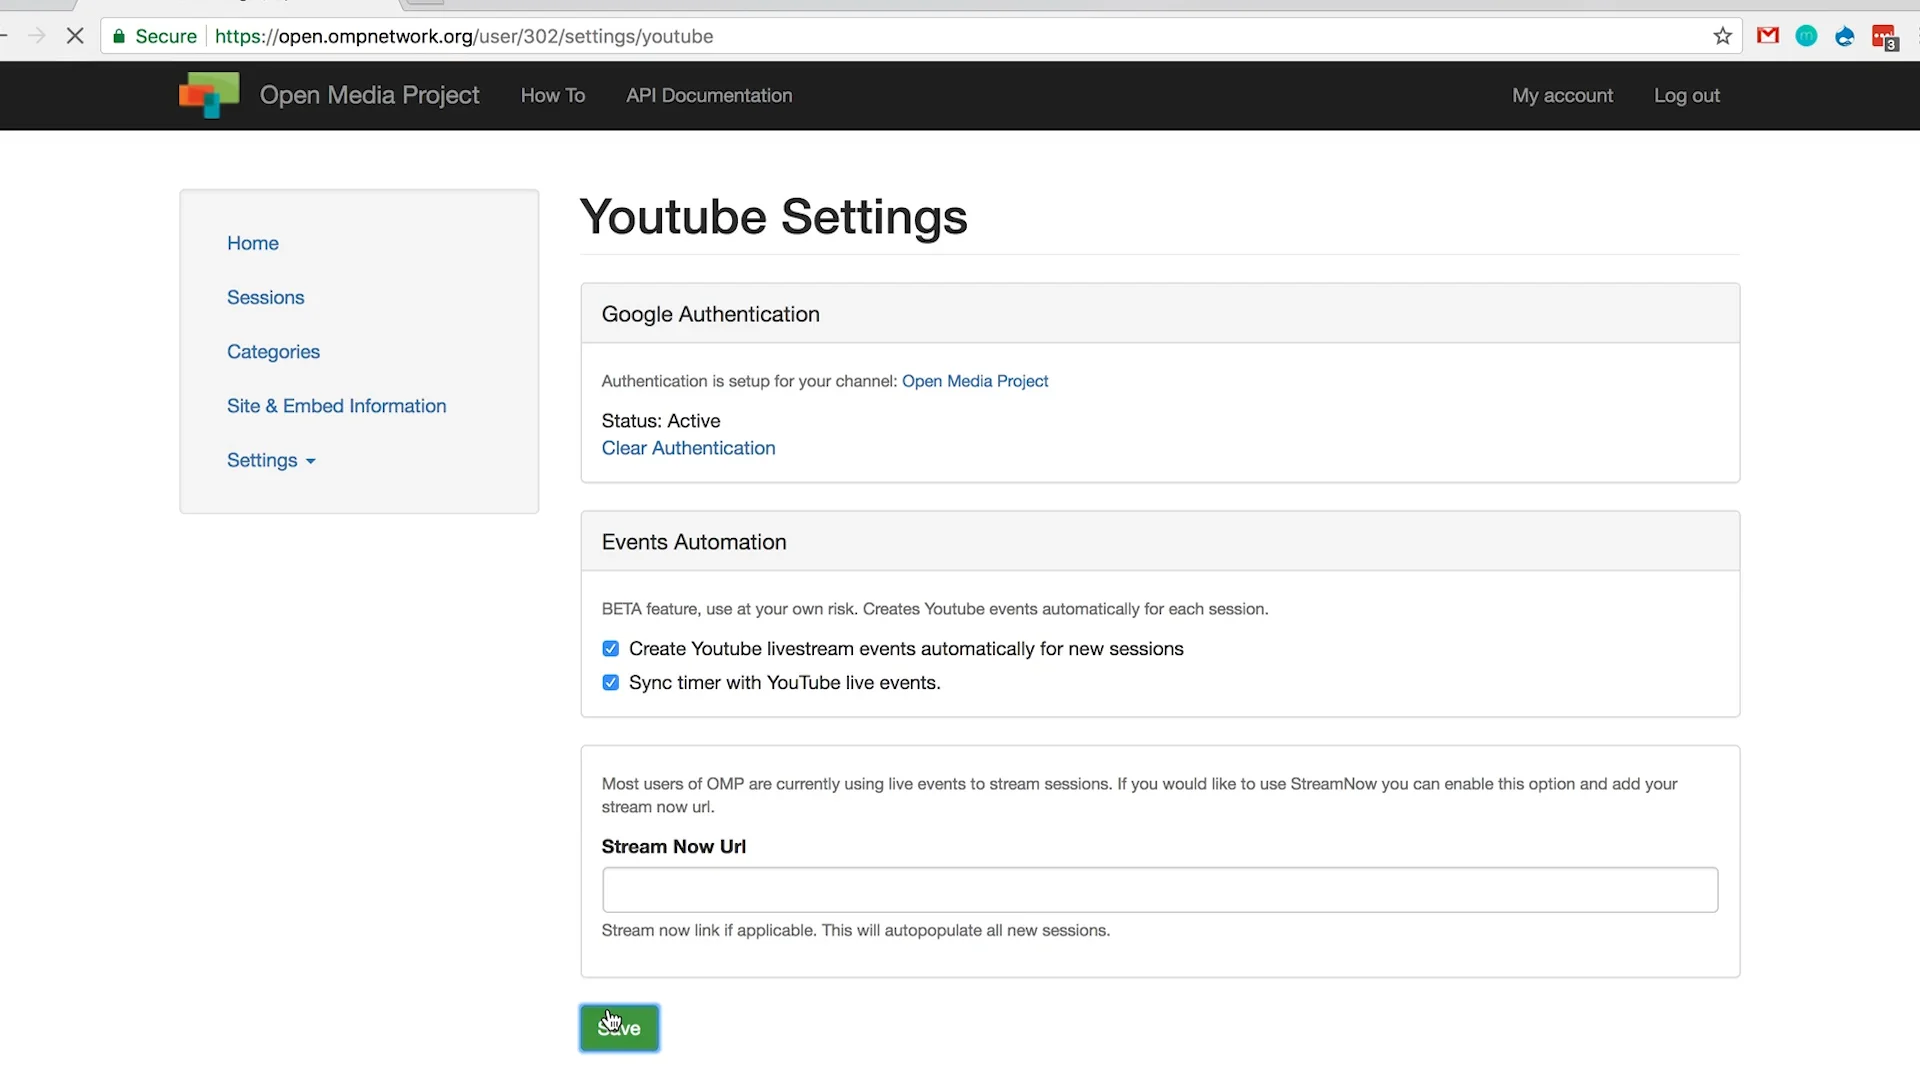Go to API Documentation in navbar

tap(709, 95)
